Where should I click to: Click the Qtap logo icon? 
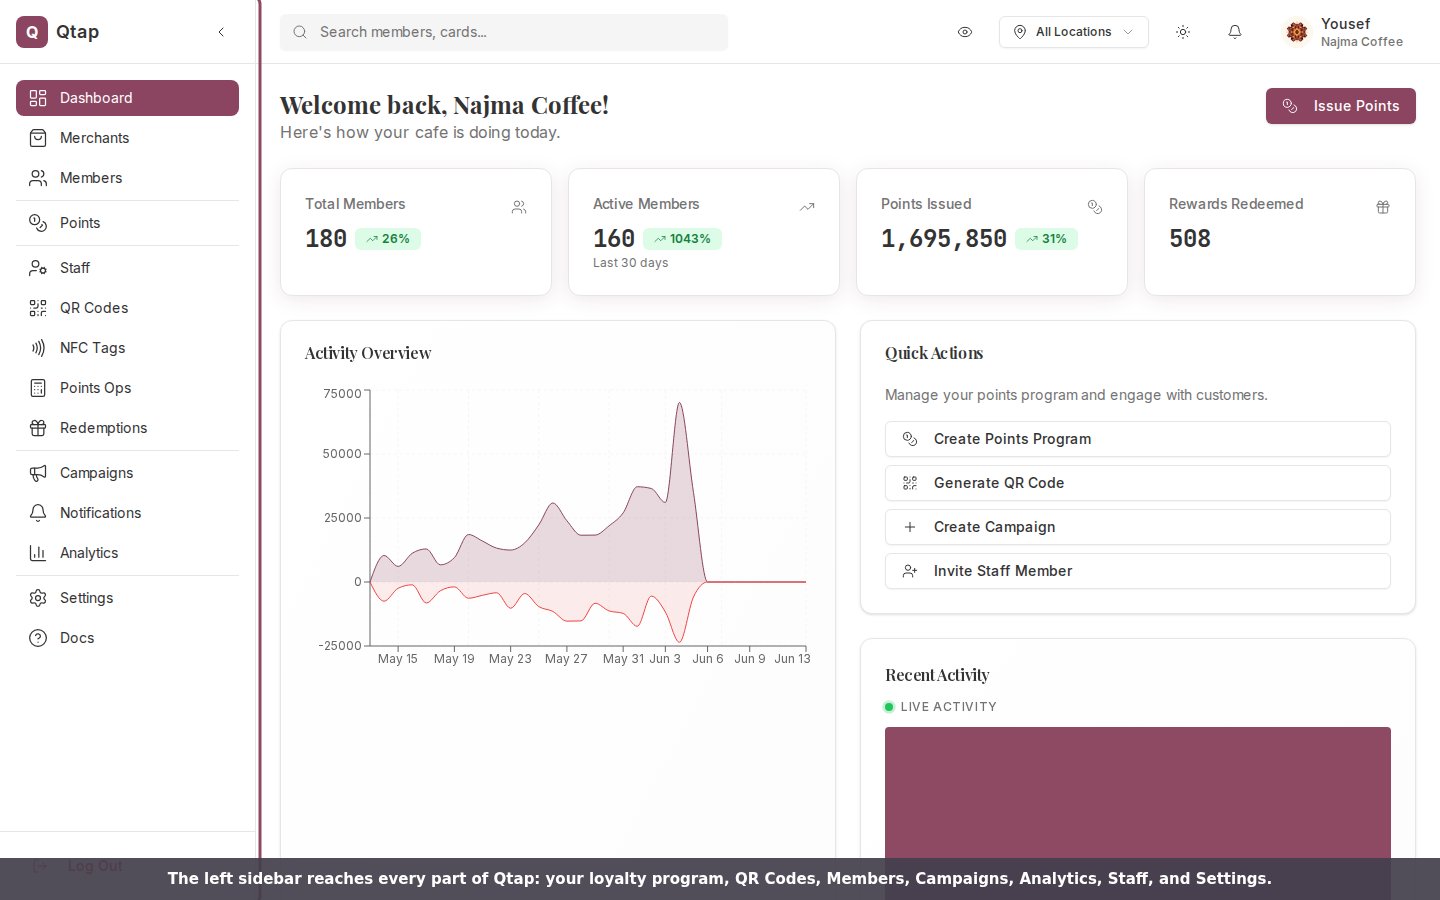[32, 32]
